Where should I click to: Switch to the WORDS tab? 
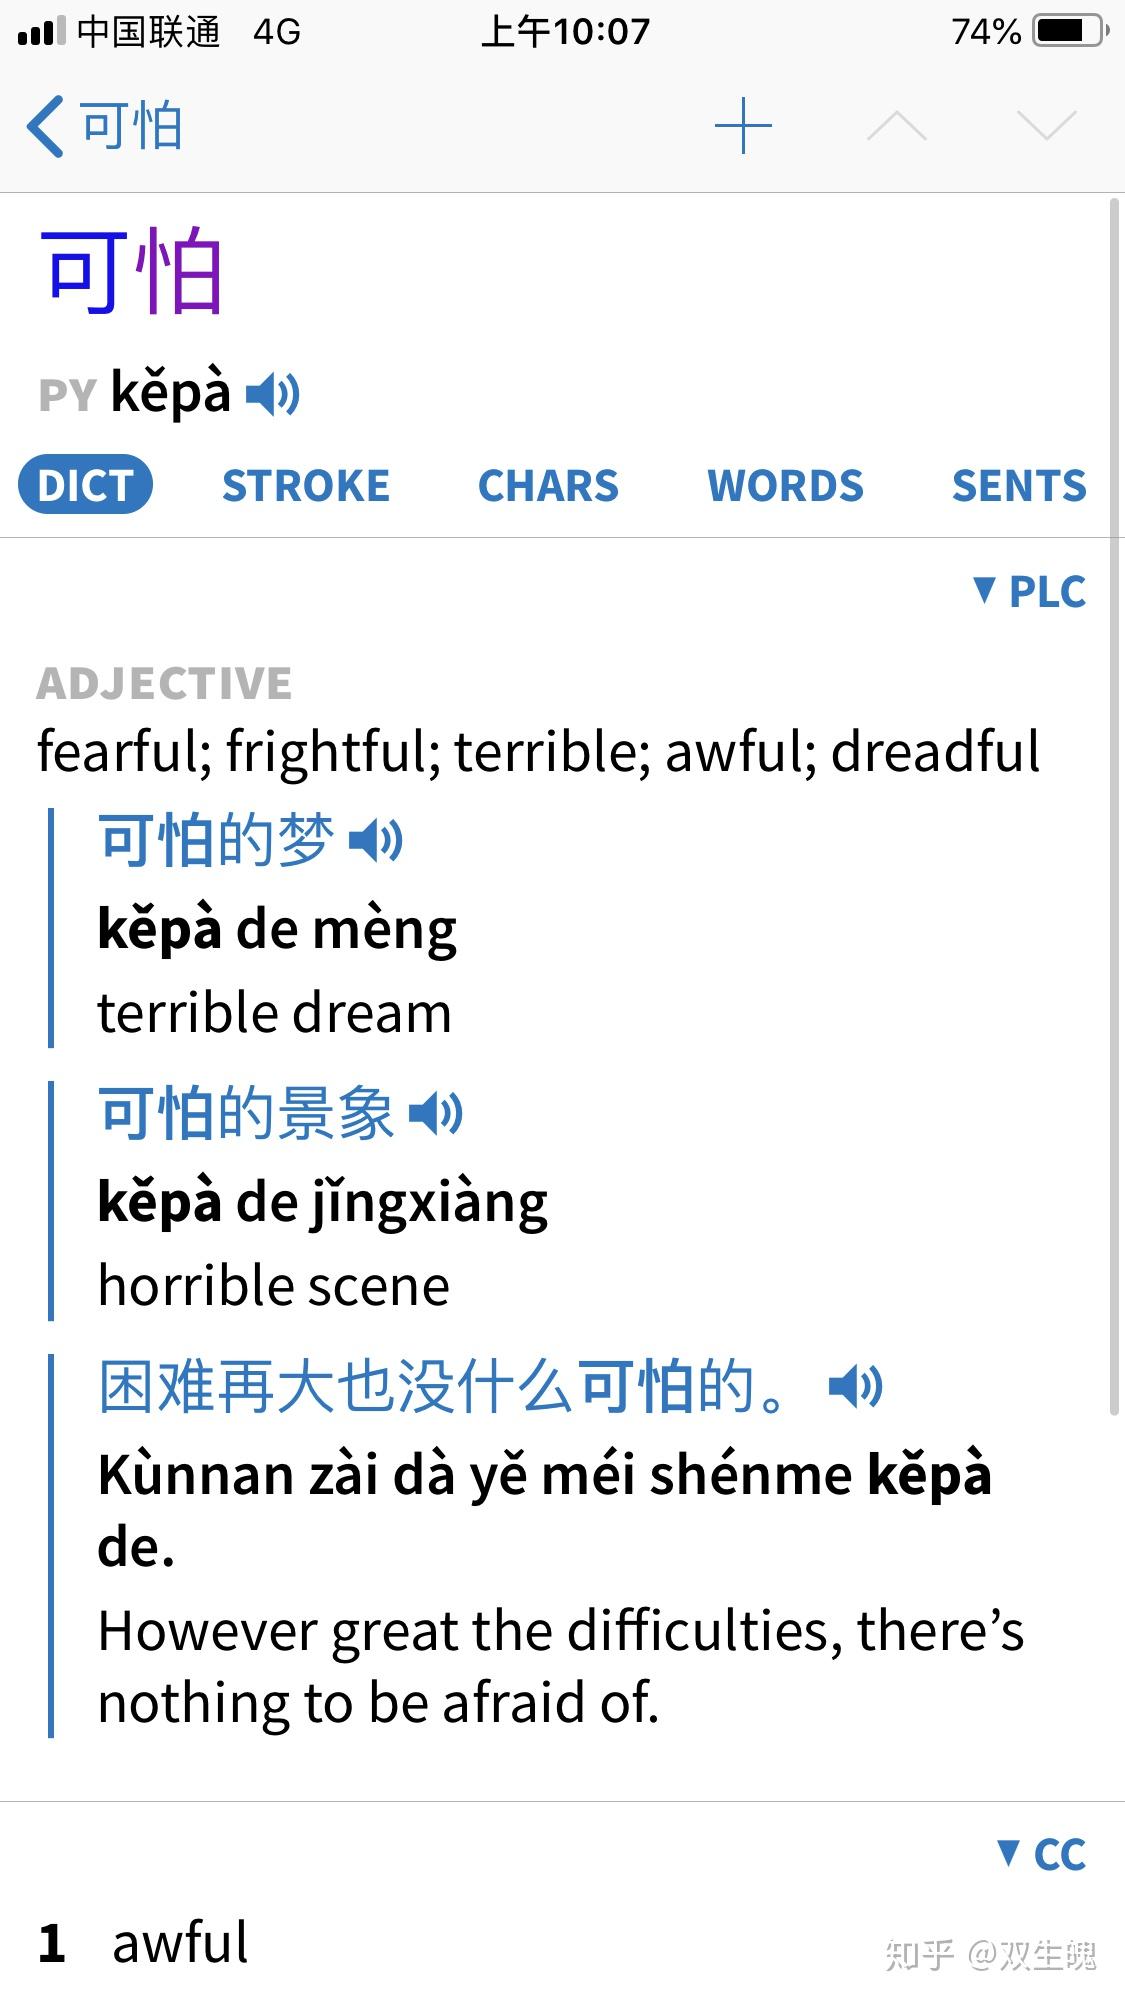pos(785,486)
